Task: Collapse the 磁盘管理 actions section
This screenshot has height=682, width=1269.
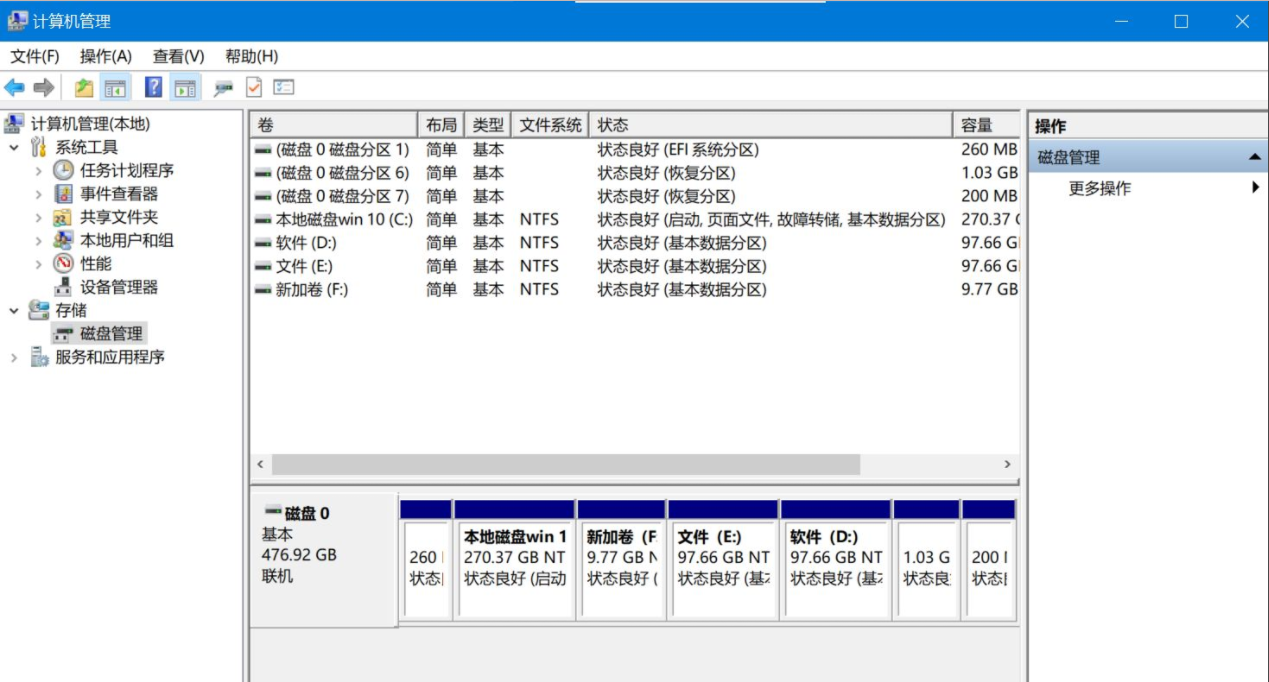Action: click(x=1254, y=158)
